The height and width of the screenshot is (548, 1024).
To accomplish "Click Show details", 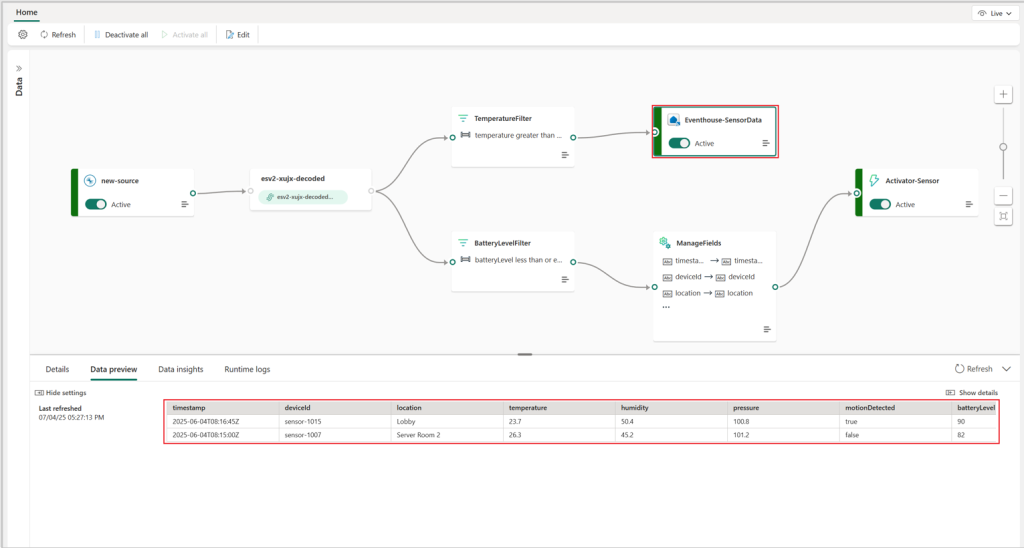I will 972,393.
